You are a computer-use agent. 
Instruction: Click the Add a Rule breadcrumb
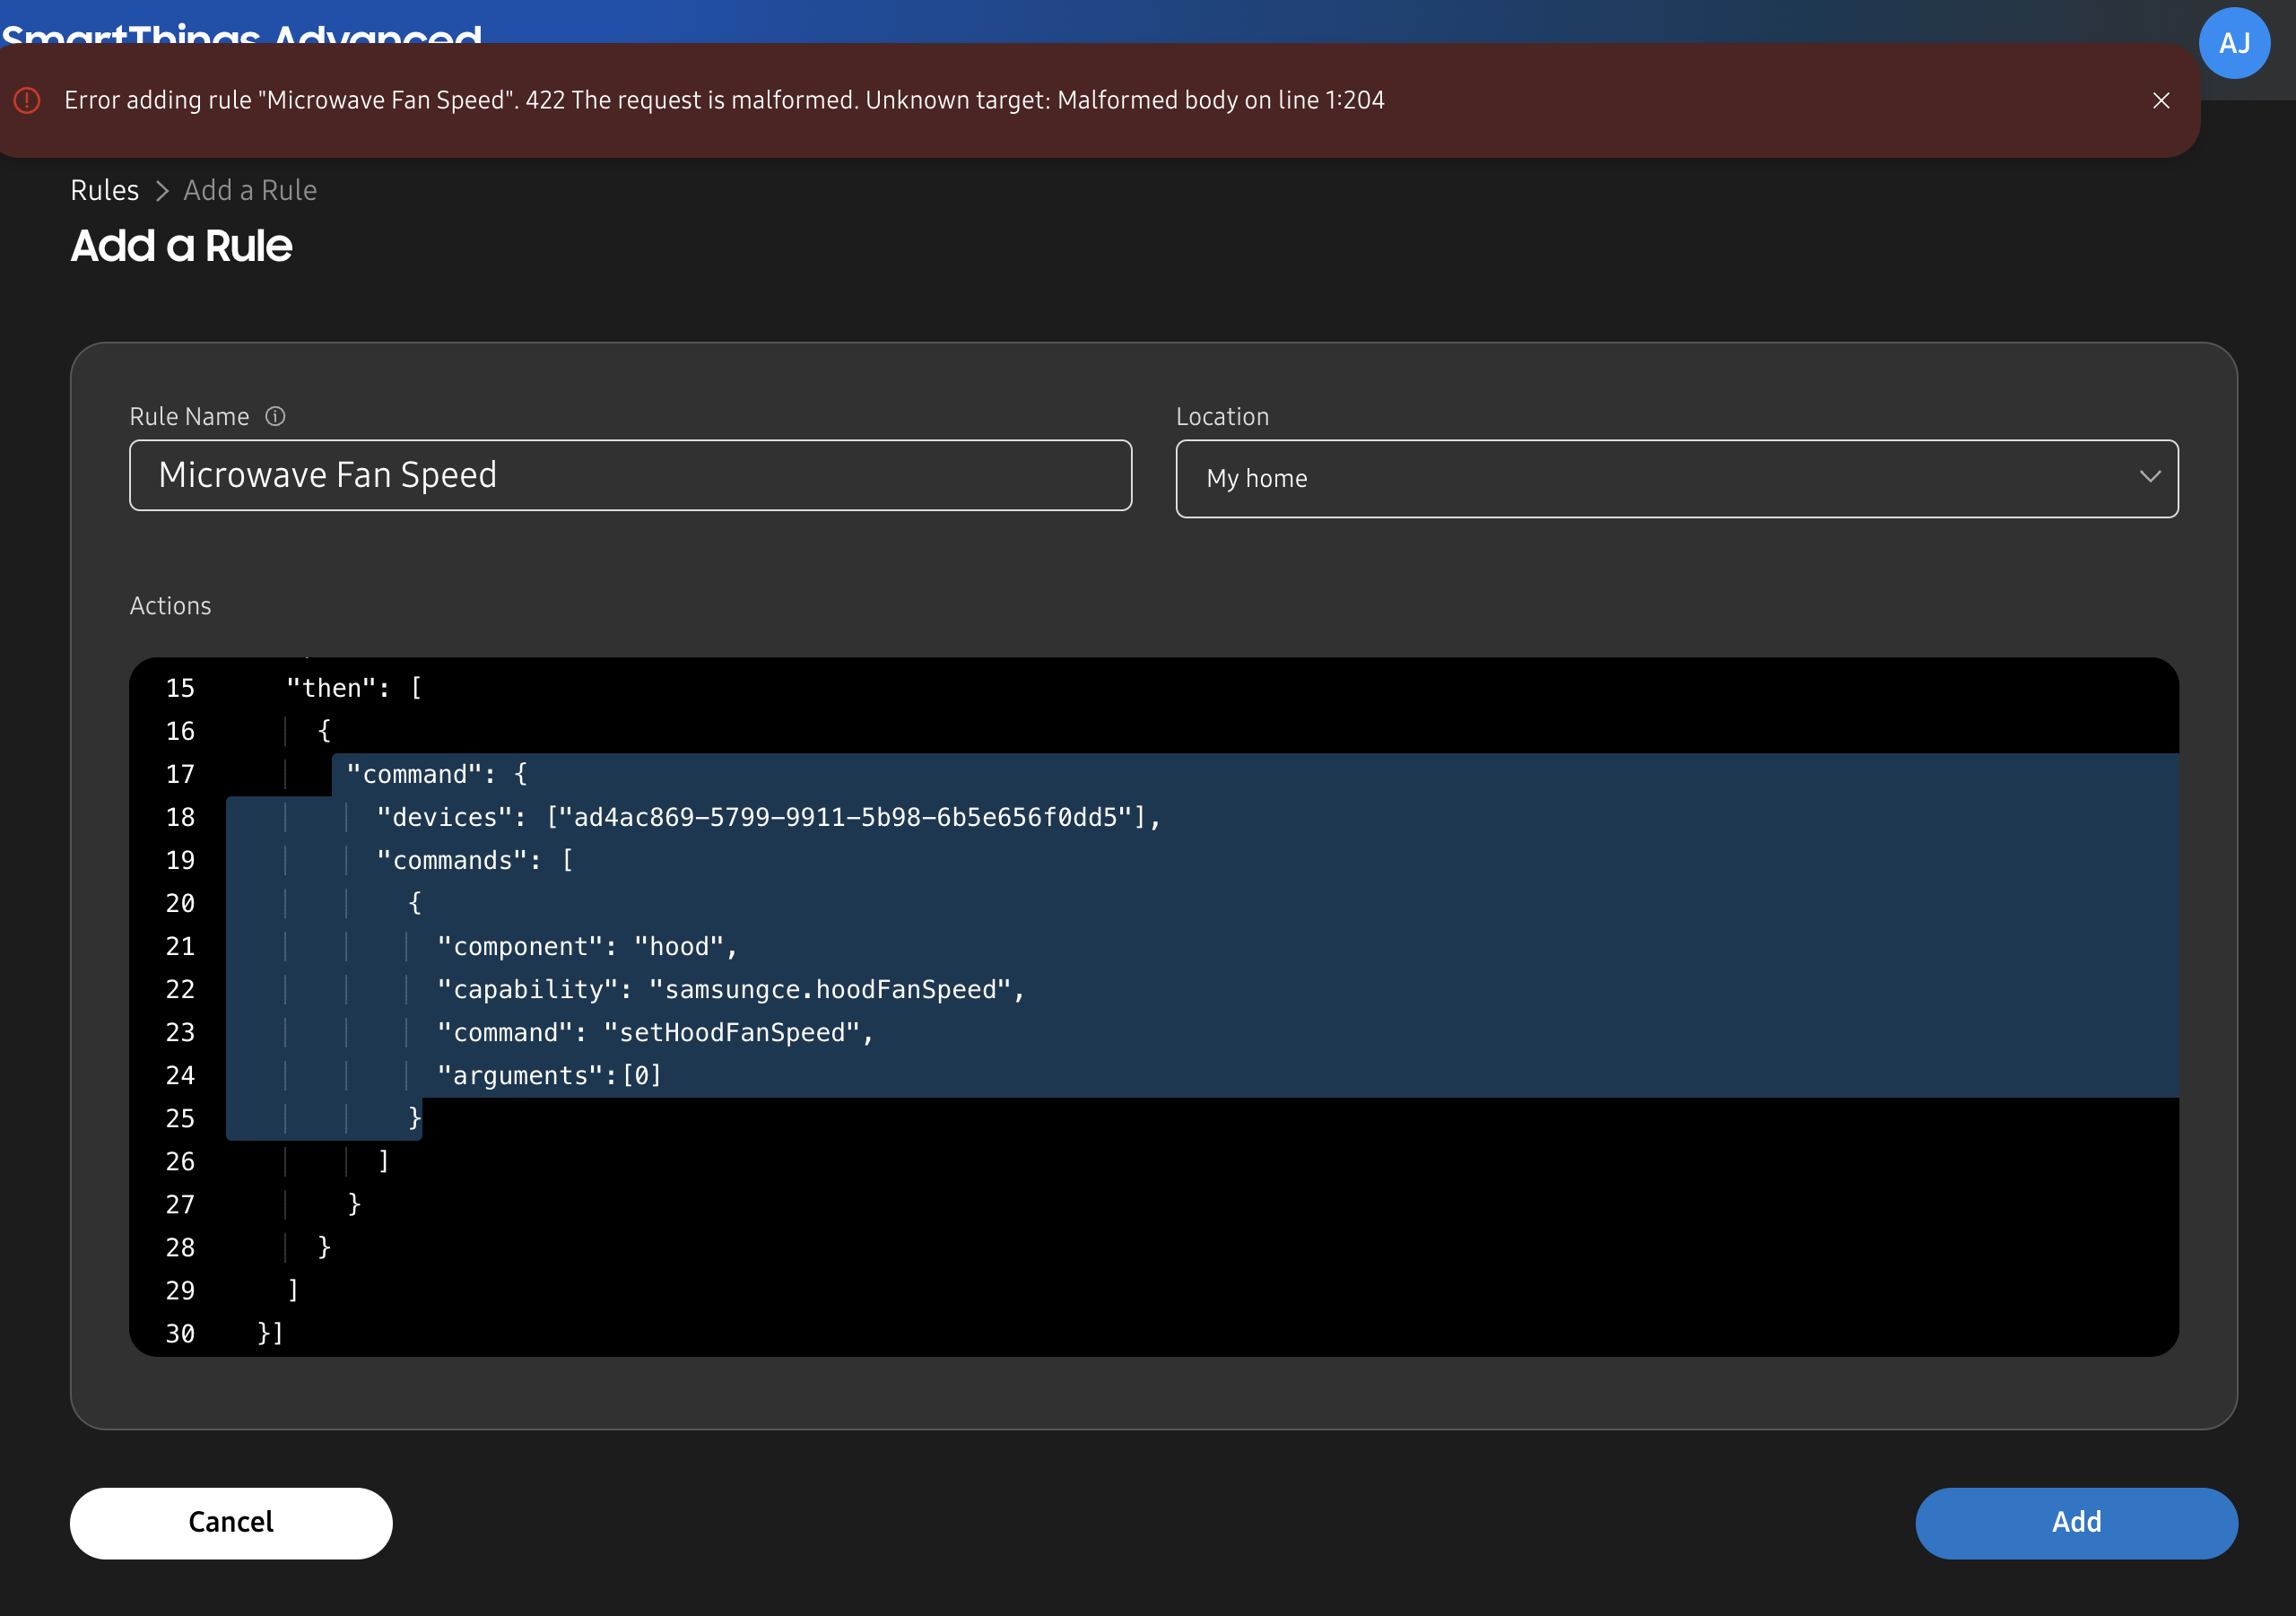coord(250,190)
